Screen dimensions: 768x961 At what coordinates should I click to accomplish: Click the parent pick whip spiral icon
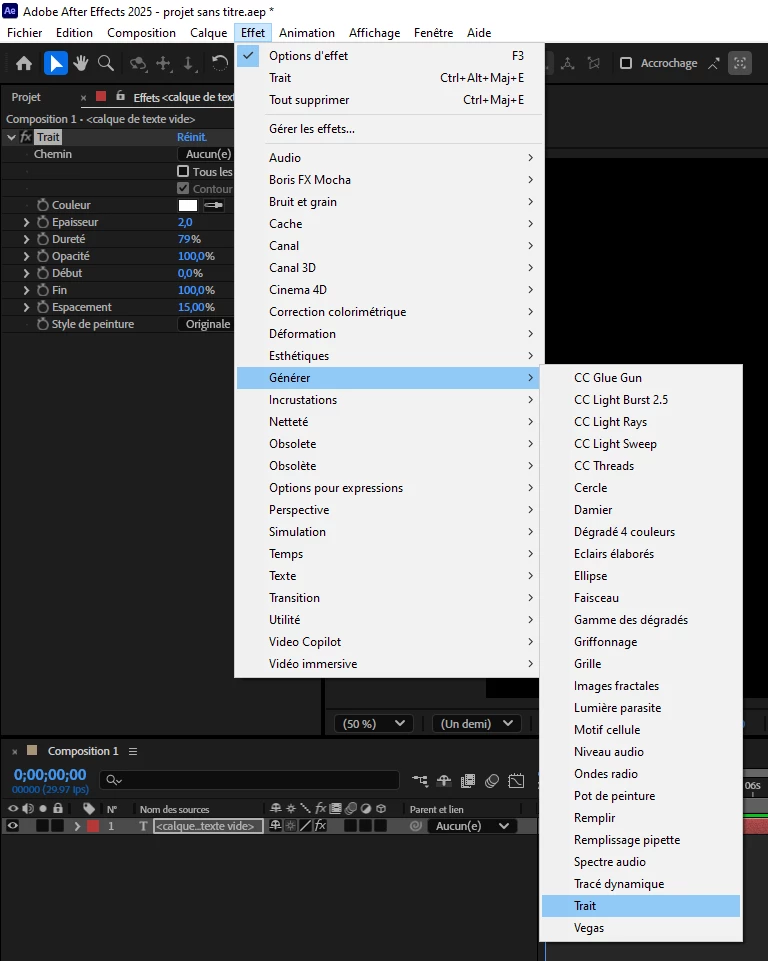(x=416, y=826)
